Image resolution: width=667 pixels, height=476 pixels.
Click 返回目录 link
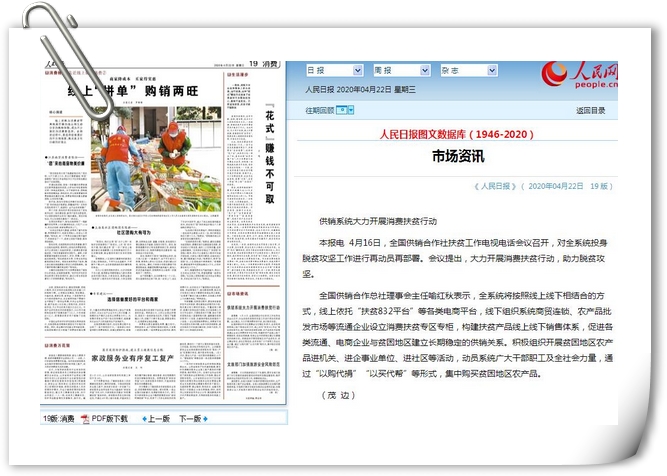pos(590,111)
